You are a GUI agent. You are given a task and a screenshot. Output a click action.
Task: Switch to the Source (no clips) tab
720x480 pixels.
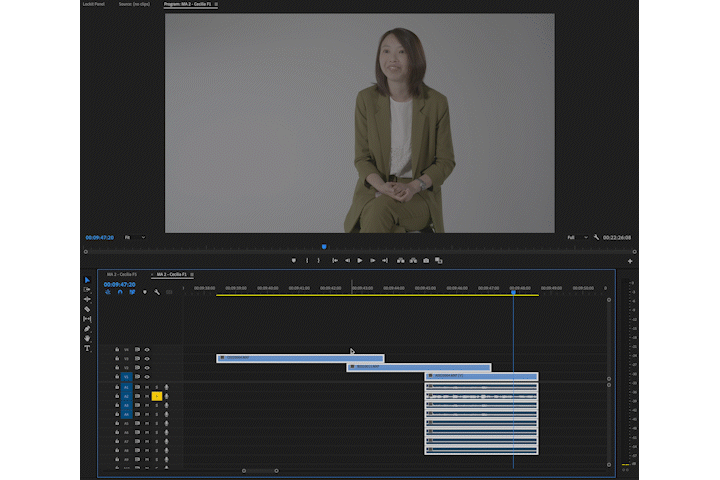coord(133,4)
